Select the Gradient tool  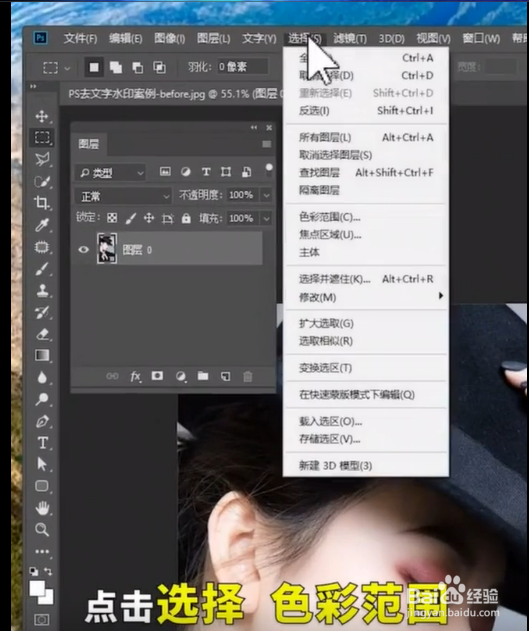point(42,355)
